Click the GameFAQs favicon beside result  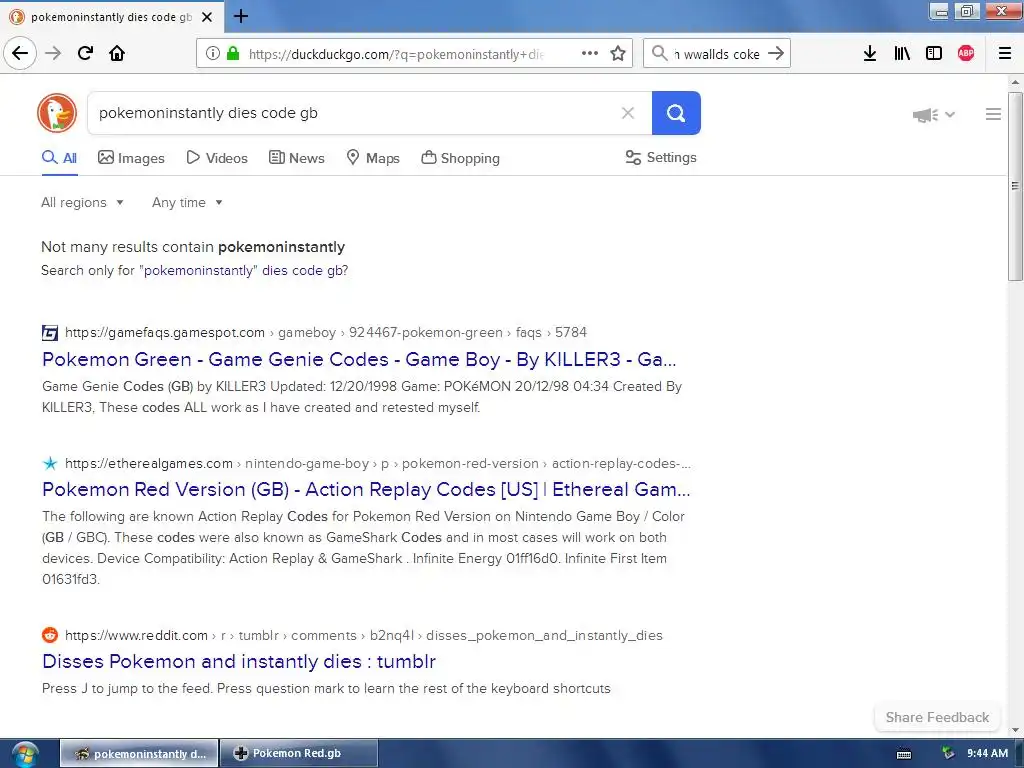50,333
